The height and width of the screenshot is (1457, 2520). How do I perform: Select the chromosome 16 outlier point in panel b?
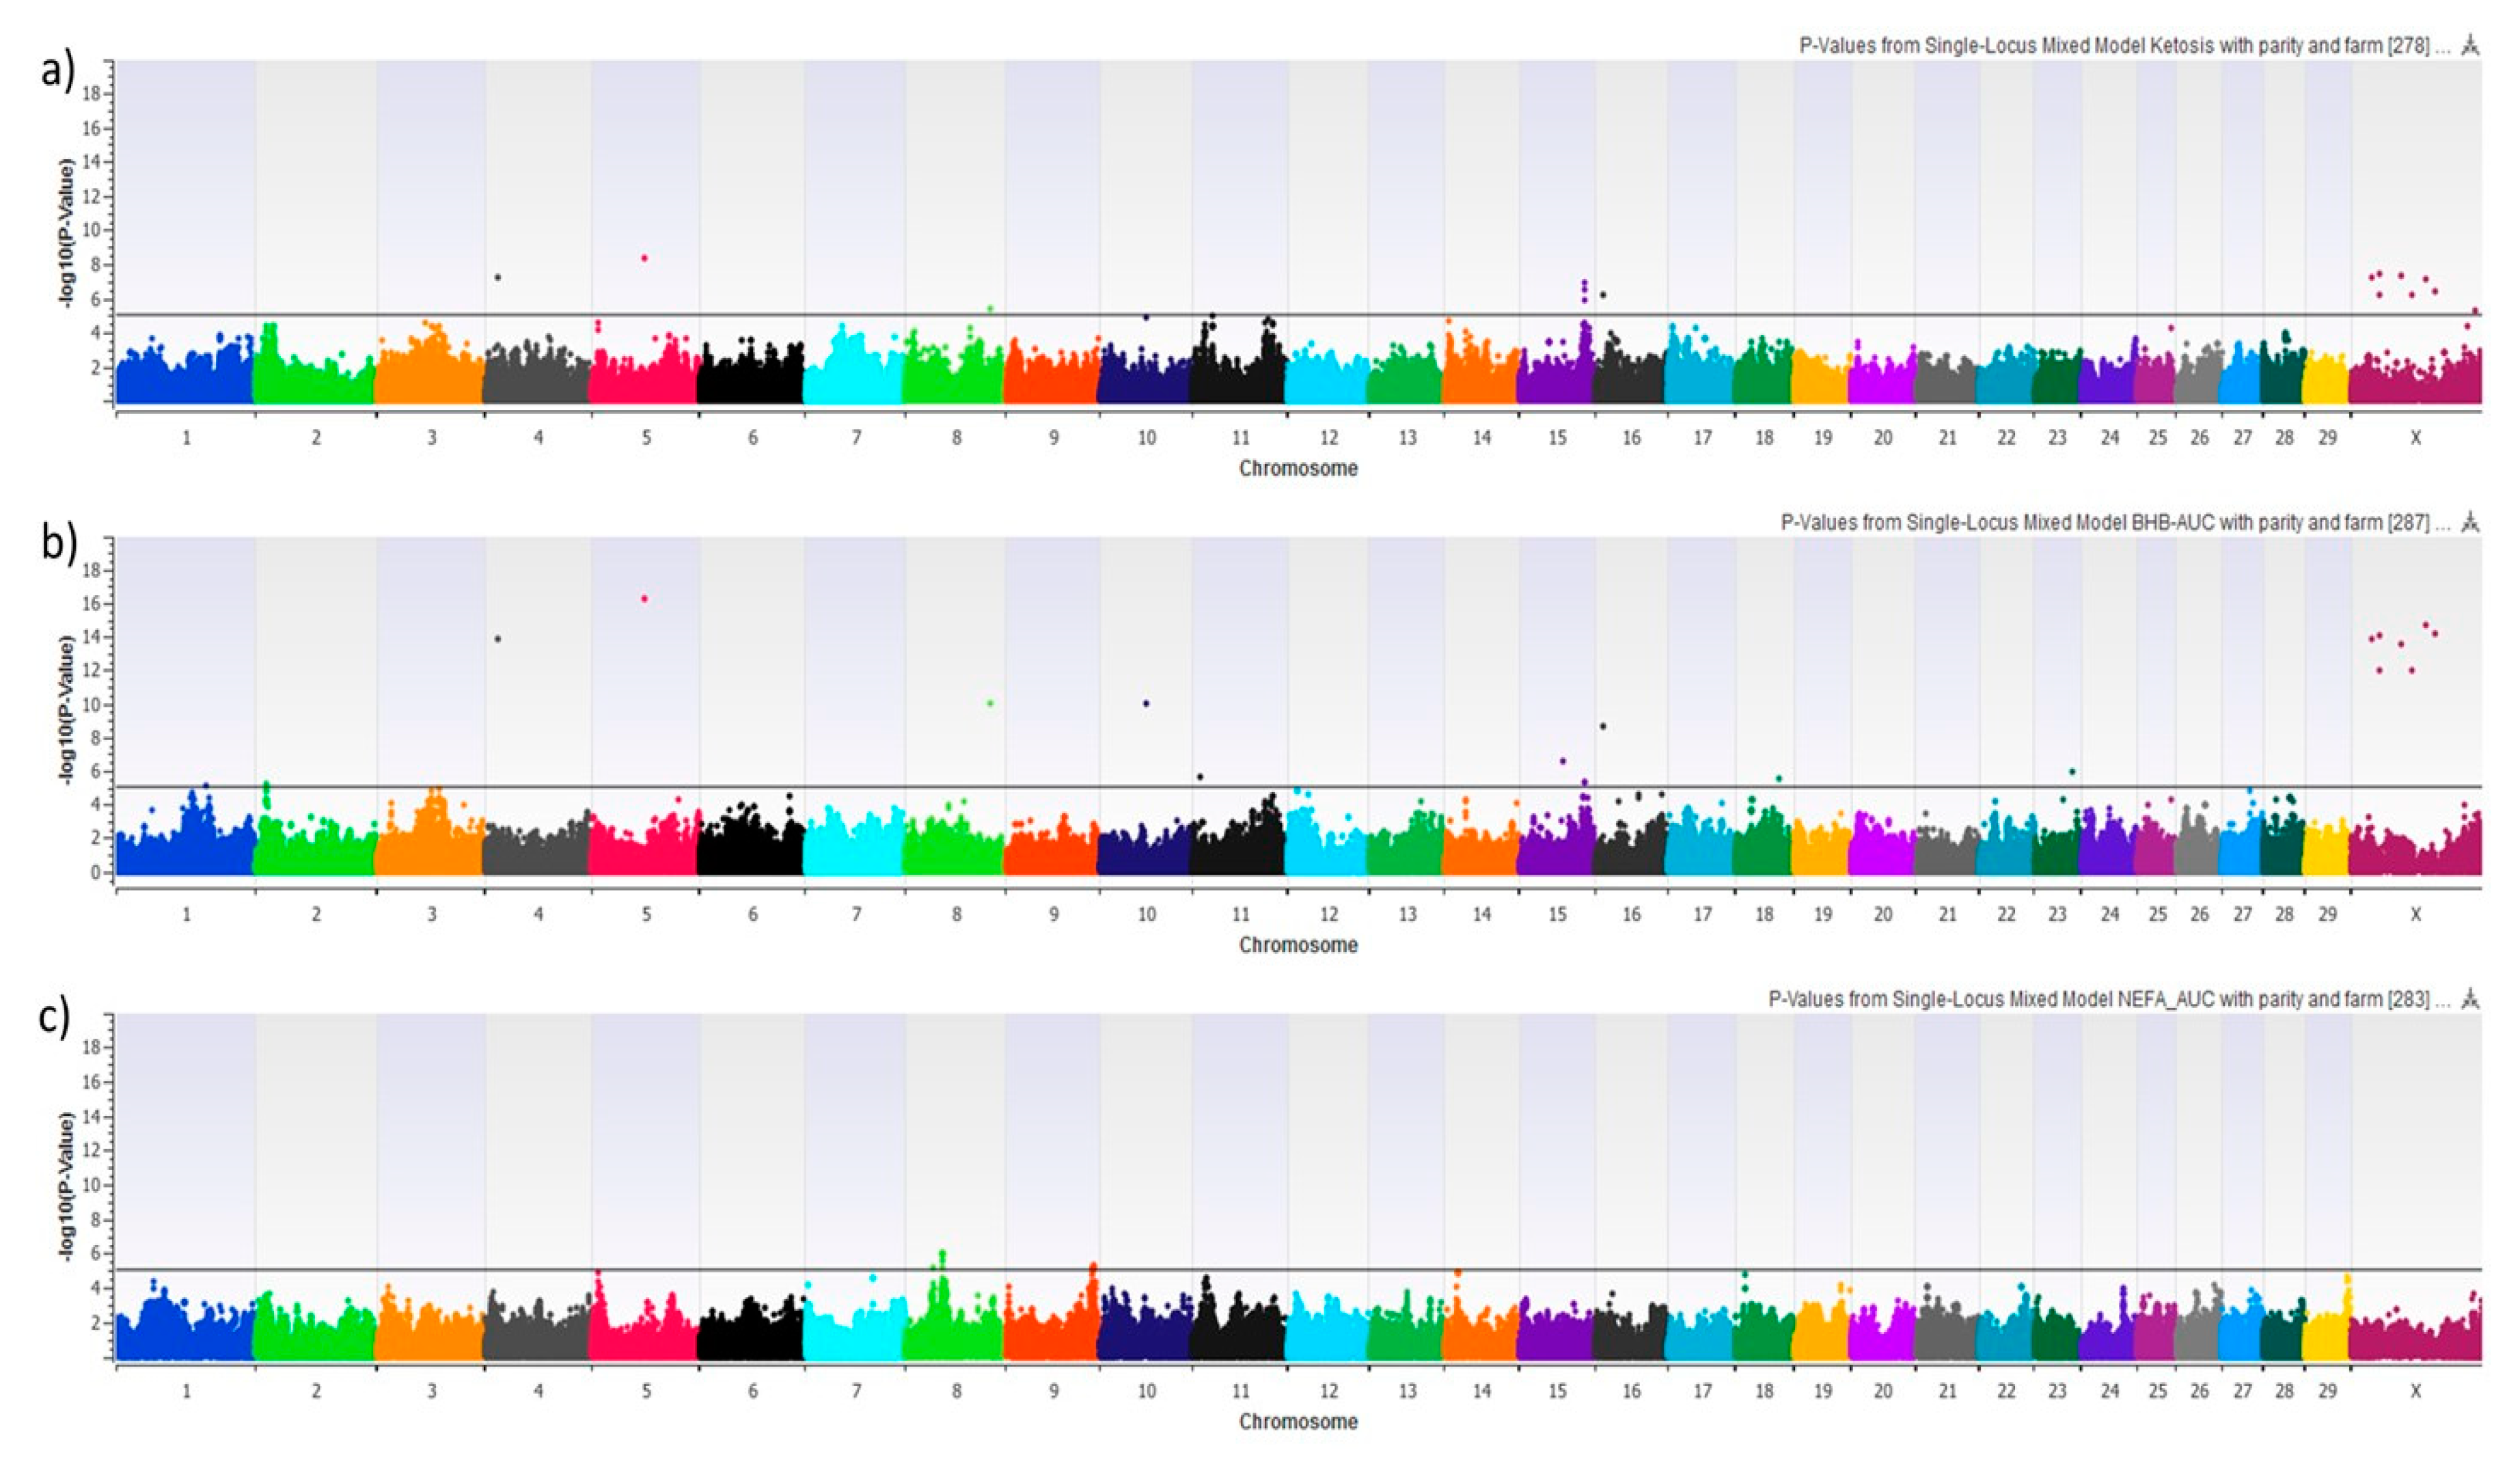click(x=1603, y=726)
